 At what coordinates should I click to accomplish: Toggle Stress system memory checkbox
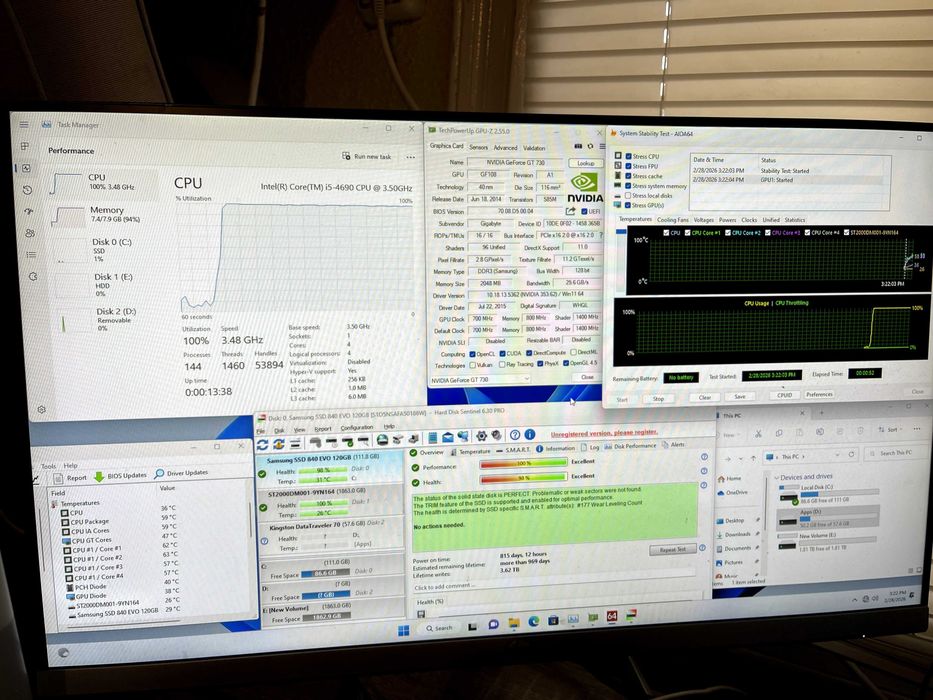tap(628, 186)
